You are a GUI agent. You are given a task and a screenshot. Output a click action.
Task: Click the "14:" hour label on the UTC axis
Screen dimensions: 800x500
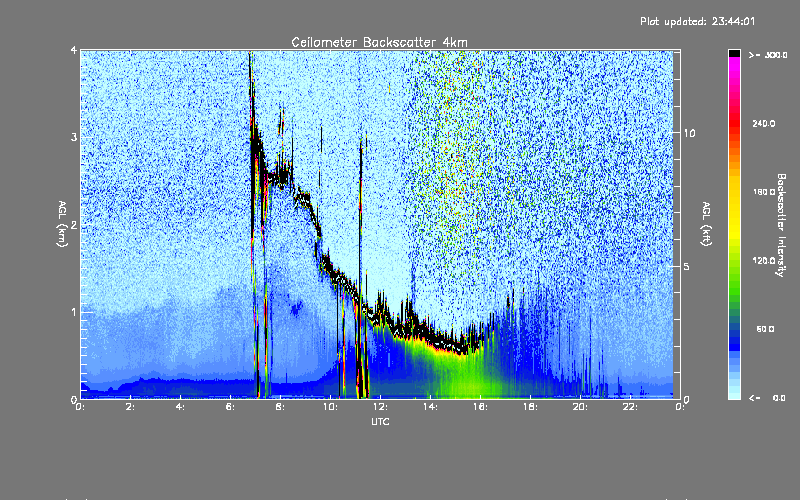tap(430, 407)
